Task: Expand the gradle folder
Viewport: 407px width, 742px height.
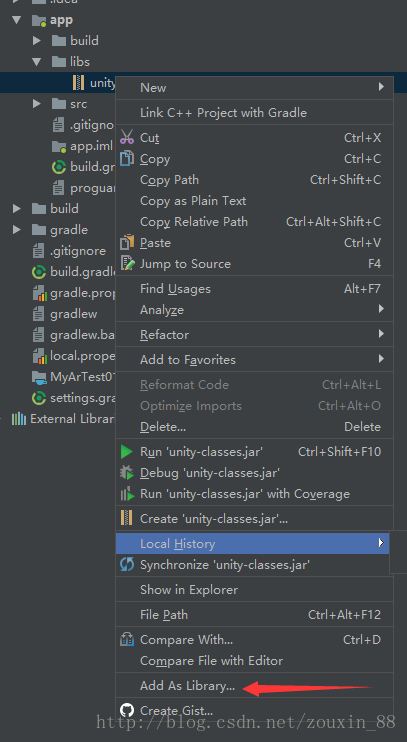Action: tap(17, 230)
